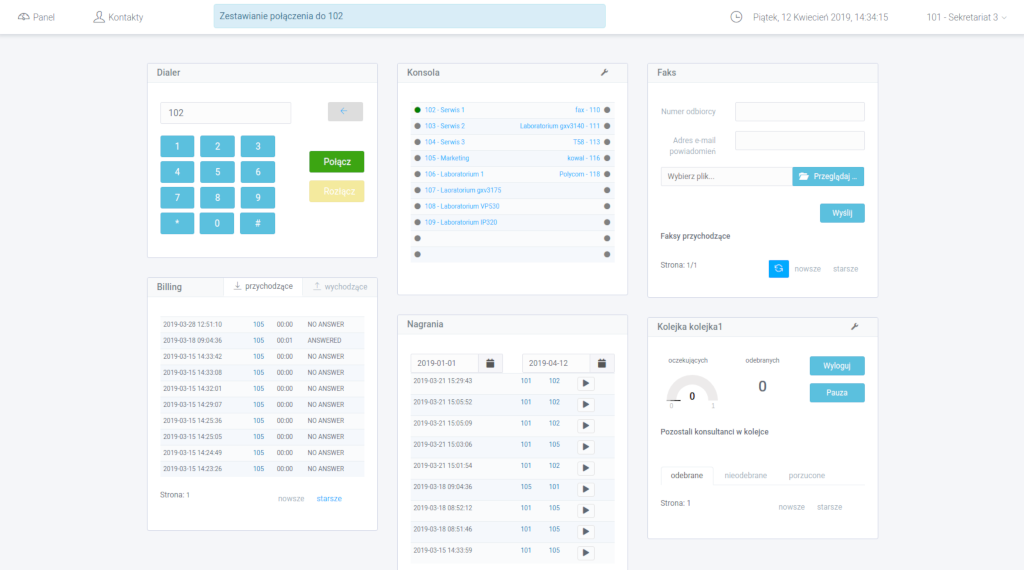Click the clock icon in header
This screenshot has height=570, width=1024.
(x=736, y=17)
